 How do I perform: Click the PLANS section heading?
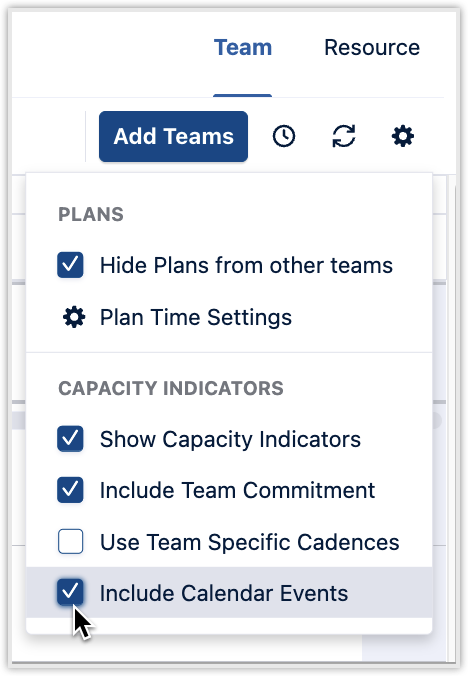(91, 214)
